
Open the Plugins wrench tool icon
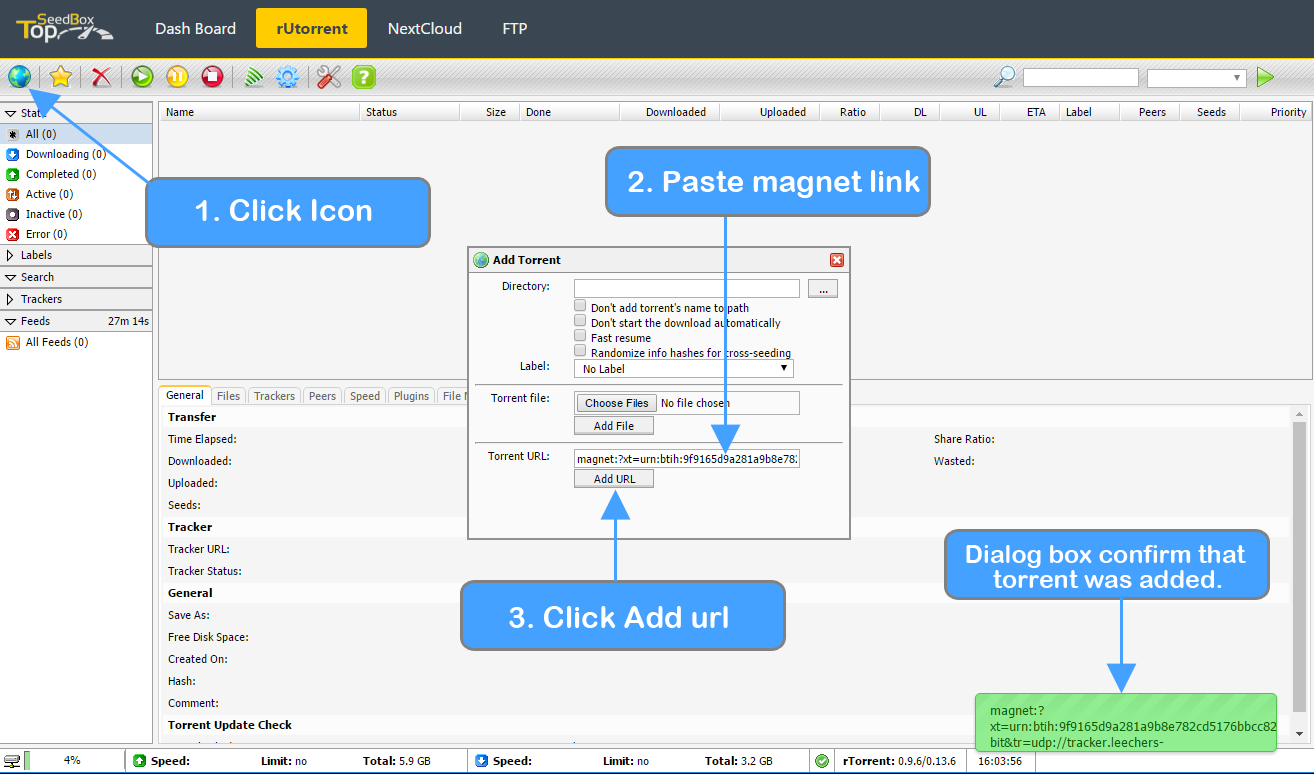(329, 76)
